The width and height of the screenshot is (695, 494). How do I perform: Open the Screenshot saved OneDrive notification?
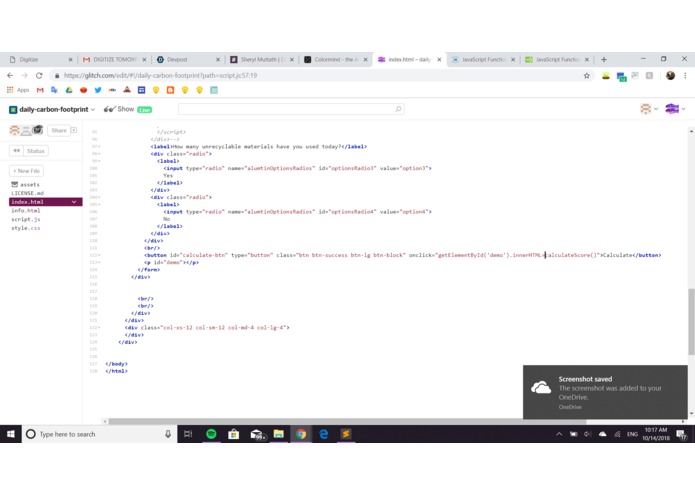(605, 392)
